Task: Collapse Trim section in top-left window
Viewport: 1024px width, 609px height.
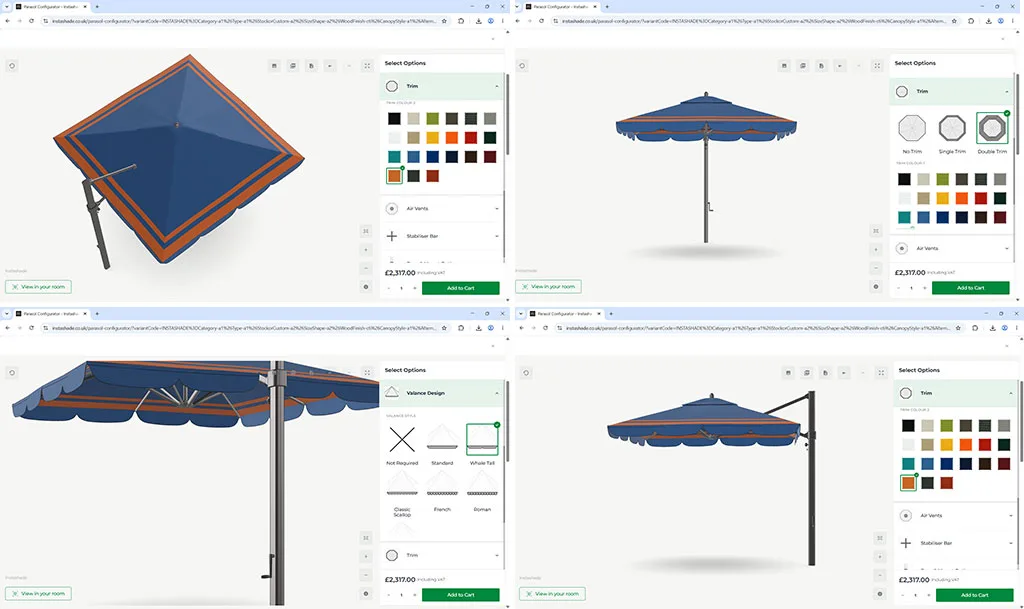Action: pyautogui.click(x=442, y=86)
